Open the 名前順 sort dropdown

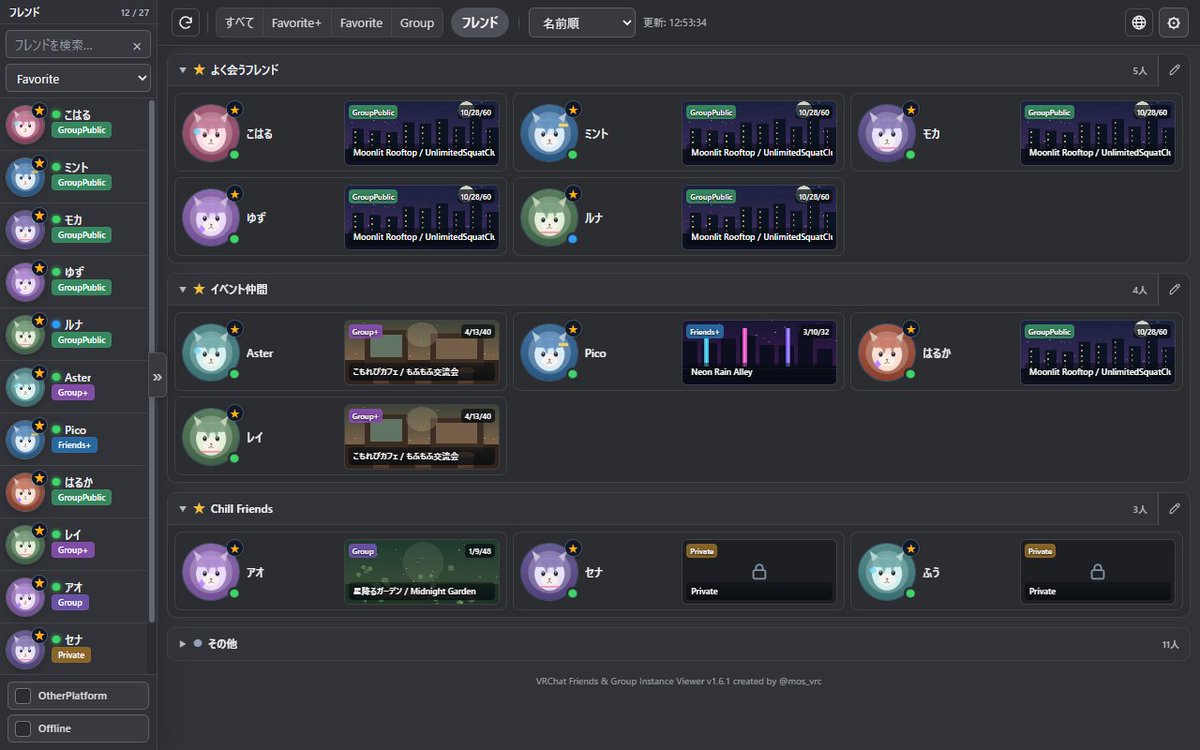[x=582, y=23]
